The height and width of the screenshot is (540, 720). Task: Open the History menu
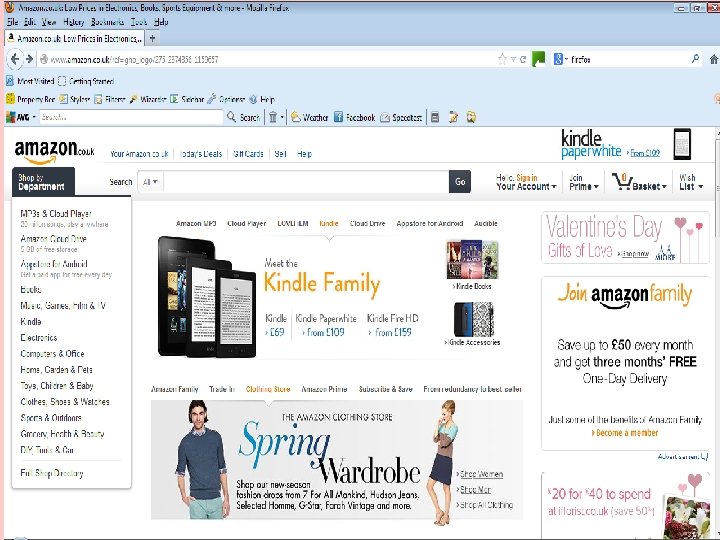tap(73, 22)
